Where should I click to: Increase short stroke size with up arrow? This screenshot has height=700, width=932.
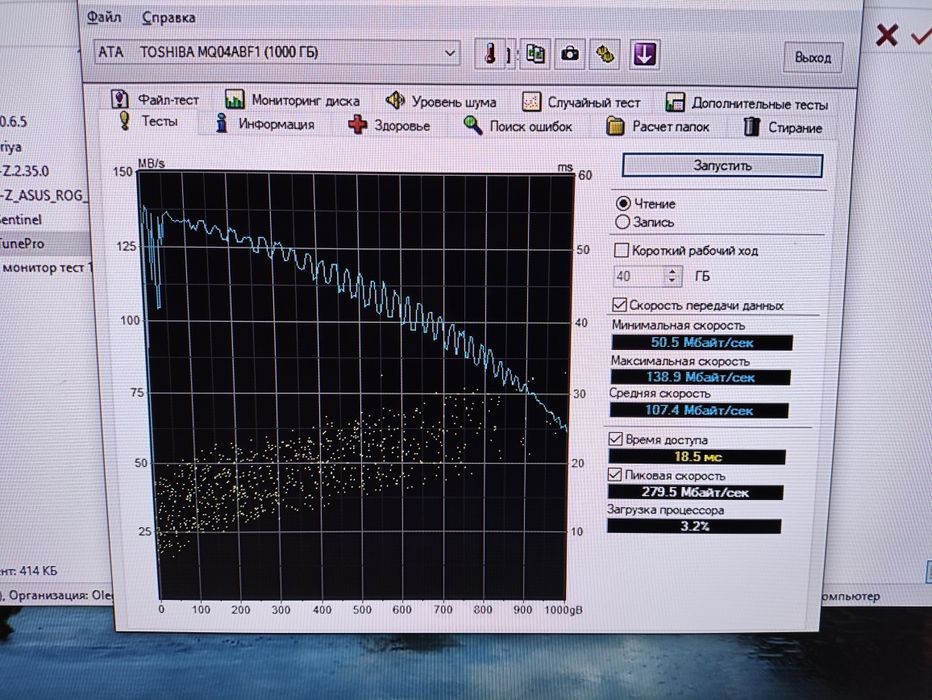672,271
